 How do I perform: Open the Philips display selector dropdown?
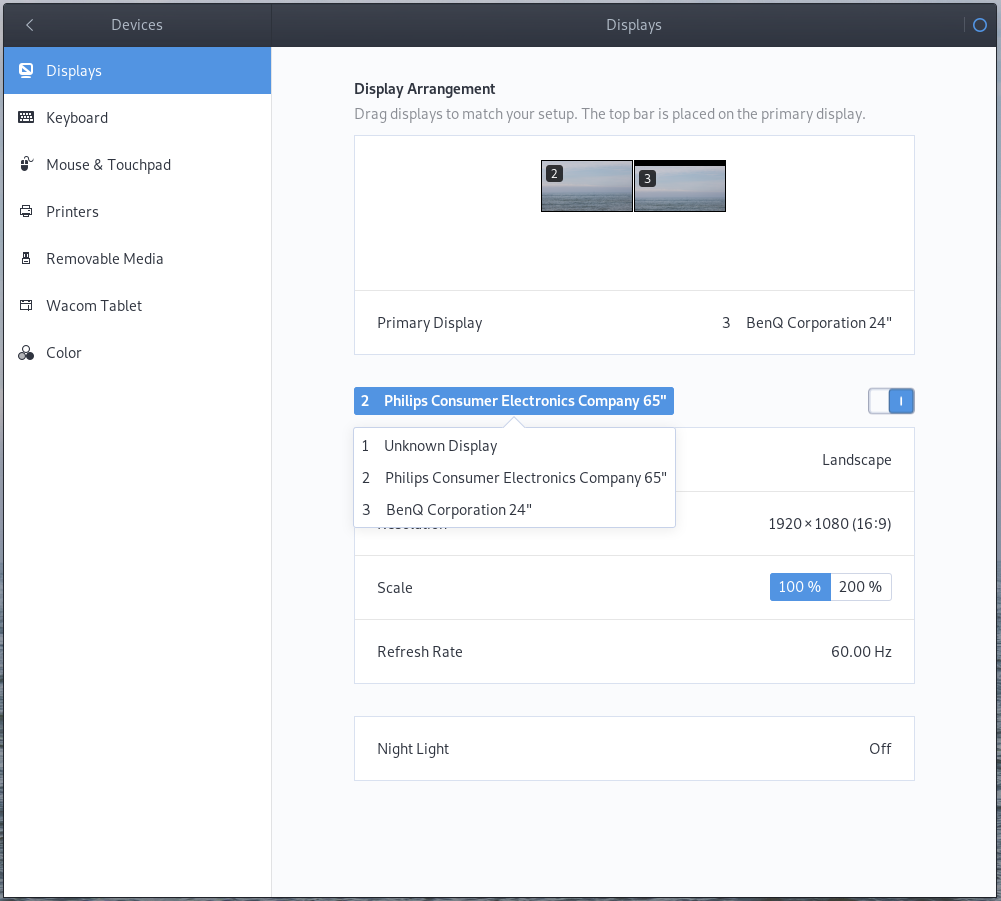[x=514, y=401]
